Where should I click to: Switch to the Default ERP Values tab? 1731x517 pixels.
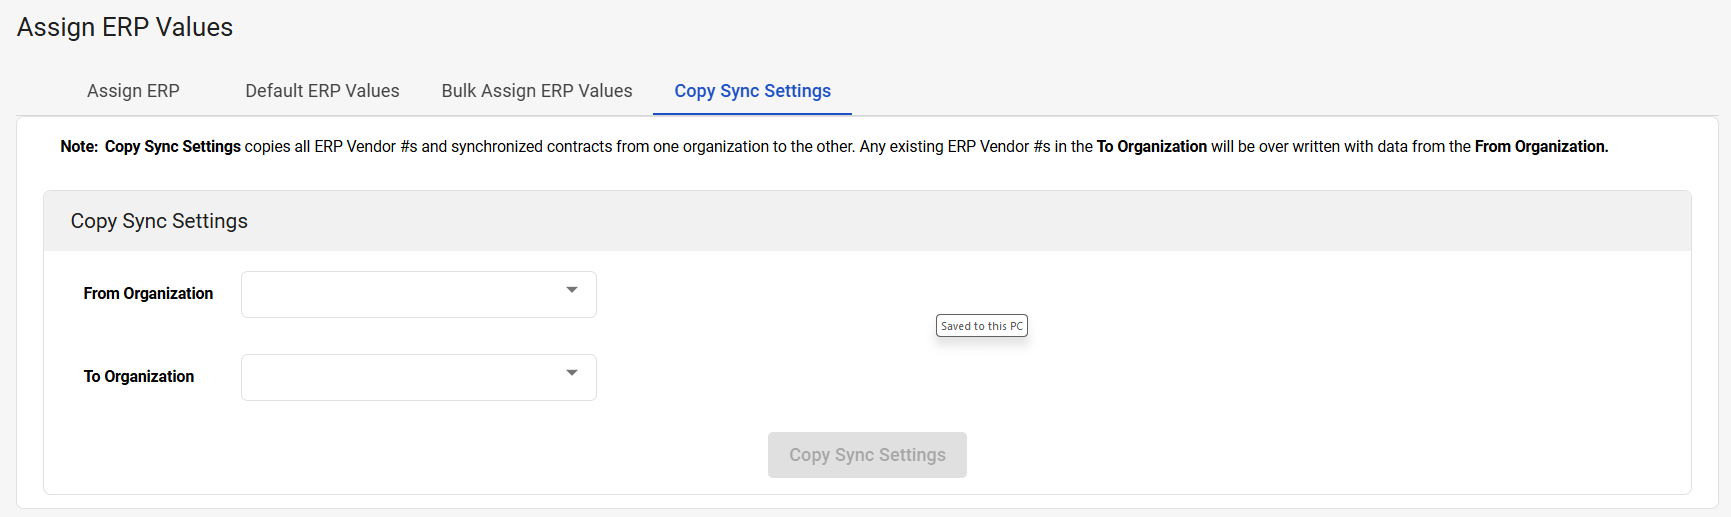click(x=322, y=91)
